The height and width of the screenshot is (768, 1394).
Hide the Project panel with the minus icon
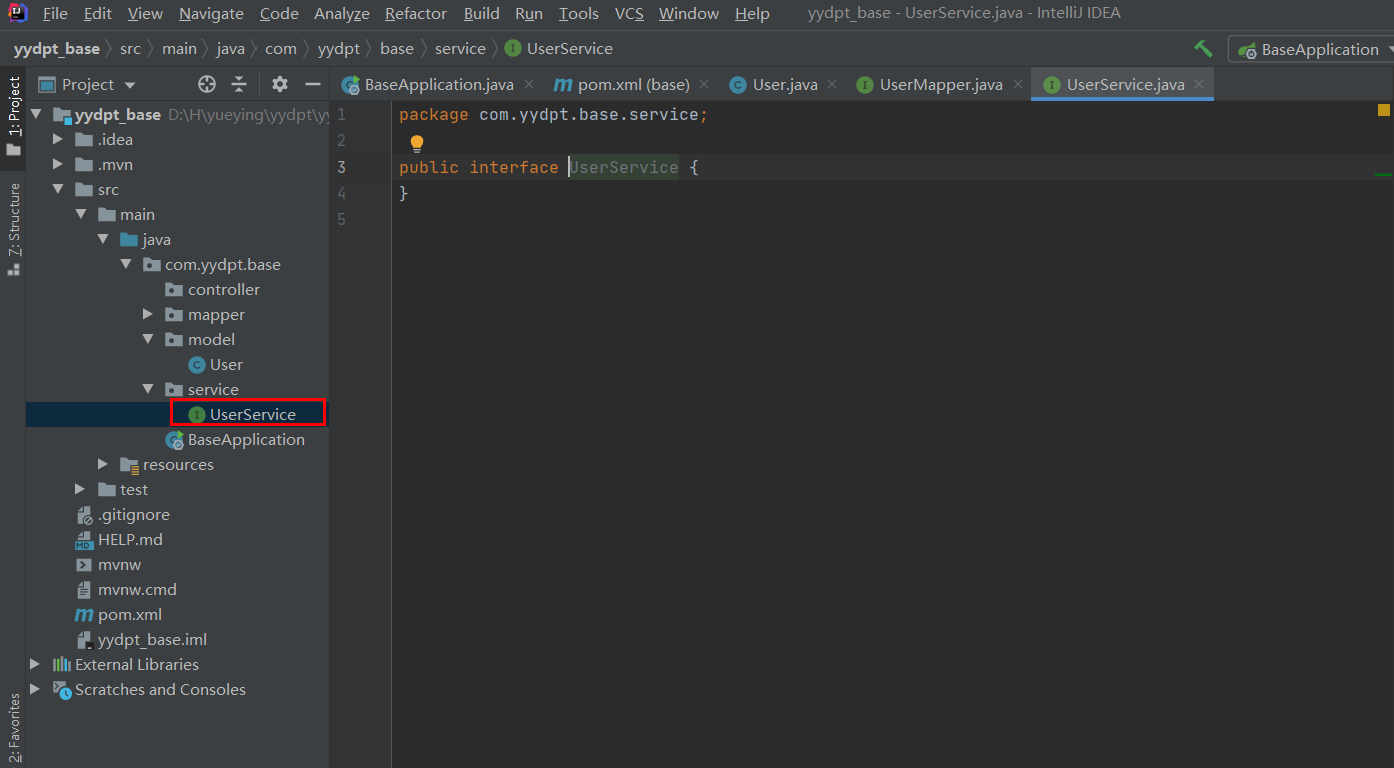(x=313, y=84)
